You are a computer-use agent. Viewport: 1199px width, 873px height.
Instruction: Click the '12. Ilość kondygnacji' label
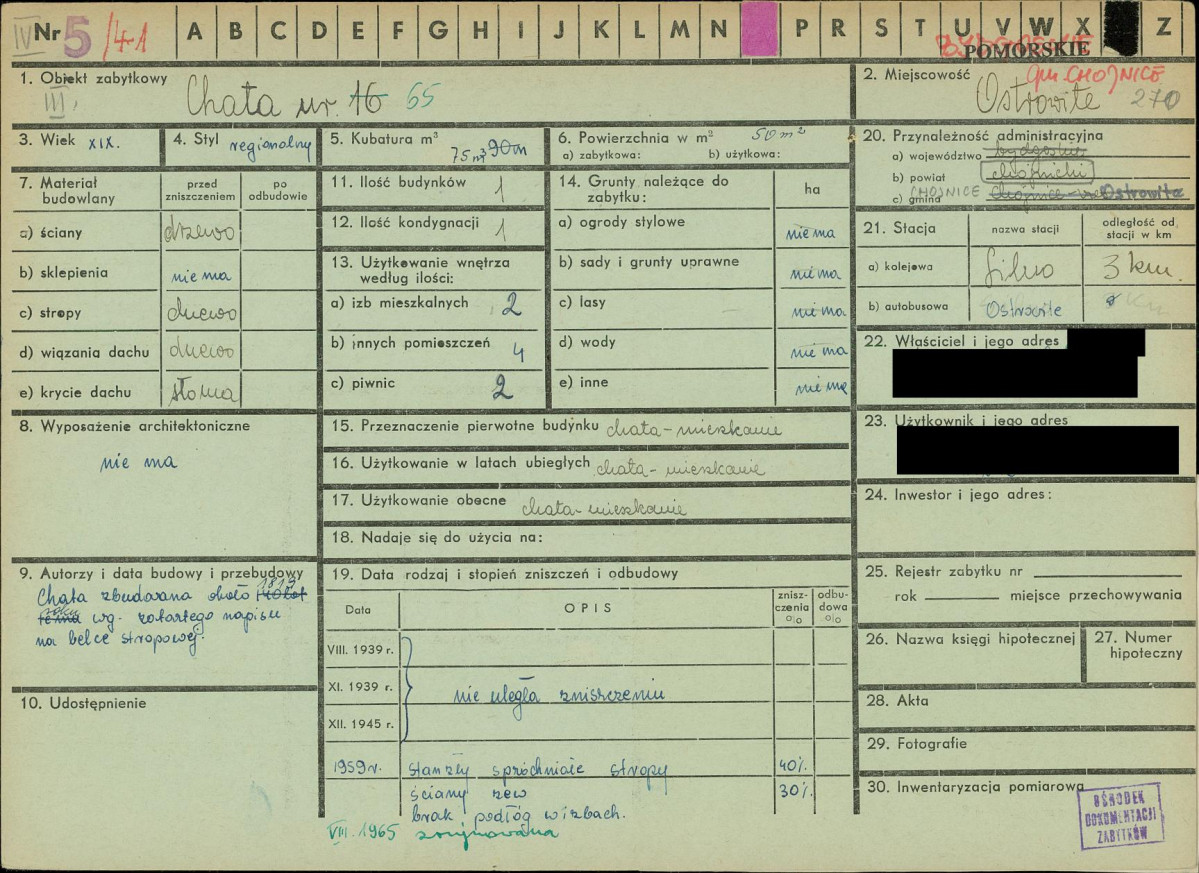point(405,222)
